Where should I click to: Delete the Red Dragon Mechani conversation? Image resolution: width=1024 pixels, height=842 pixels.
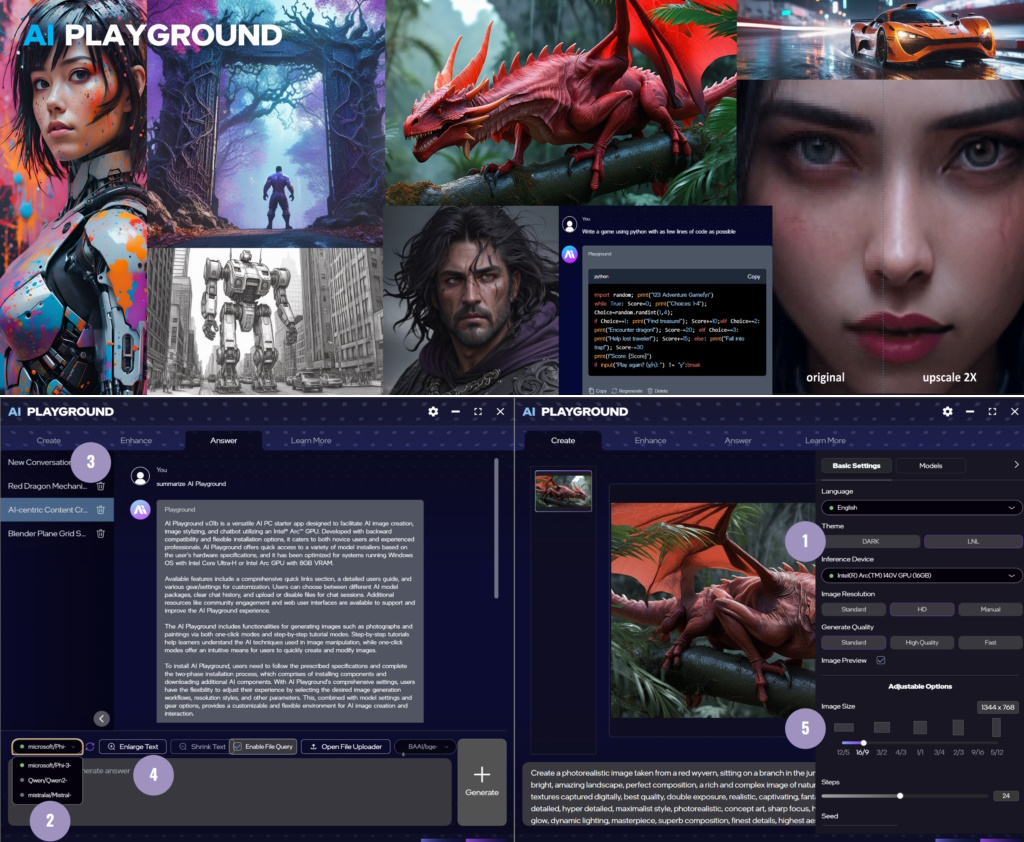click(100, 485)
